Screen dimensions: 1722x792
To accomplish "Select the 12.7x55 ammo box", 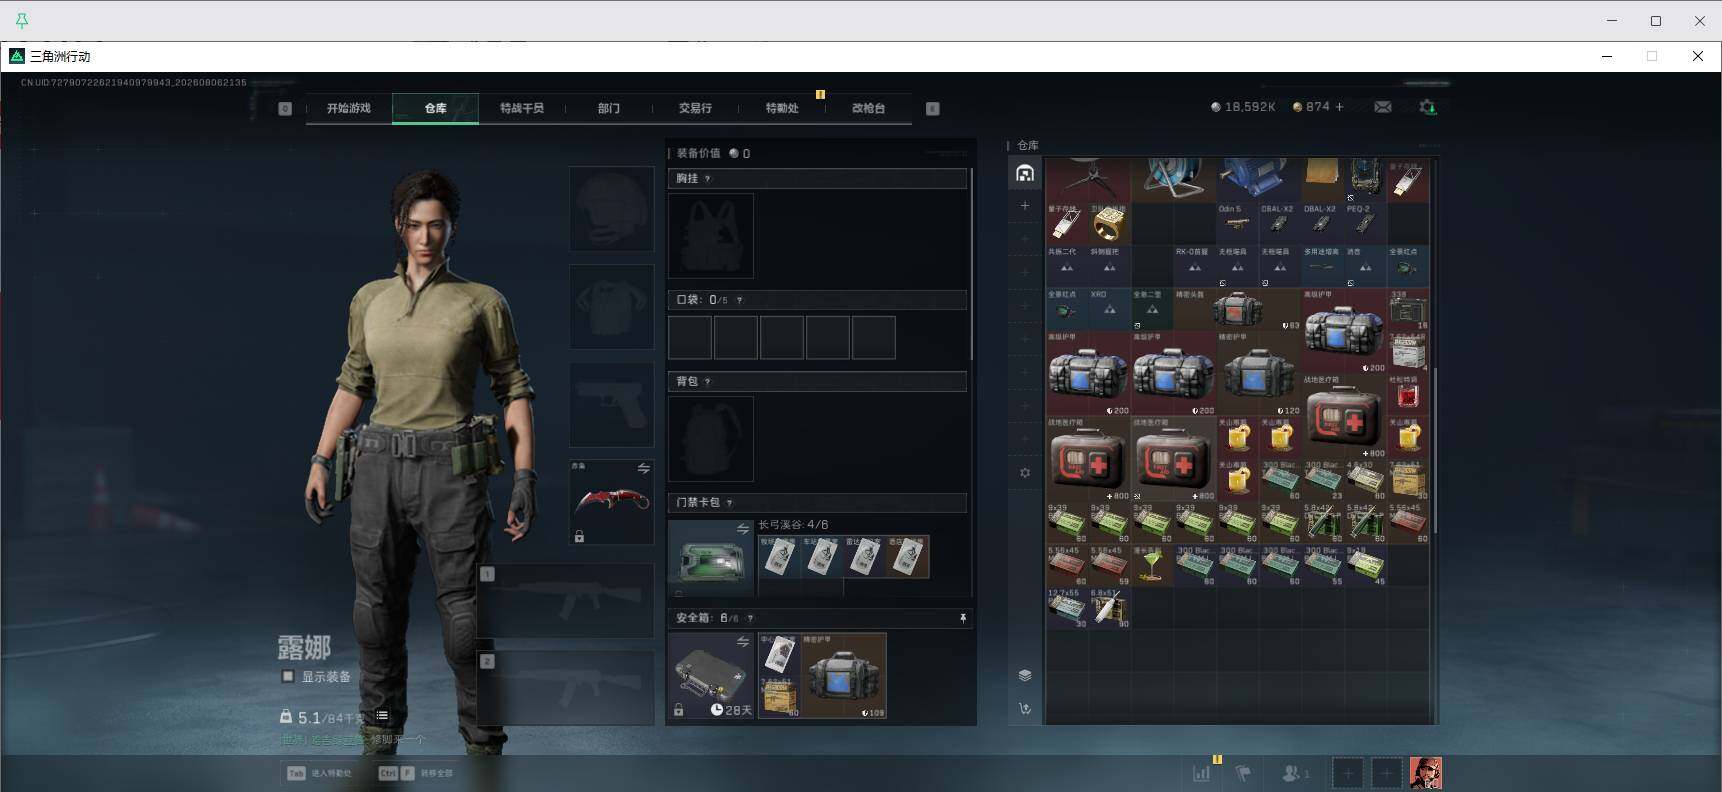I will click(x=1067, y=608).
